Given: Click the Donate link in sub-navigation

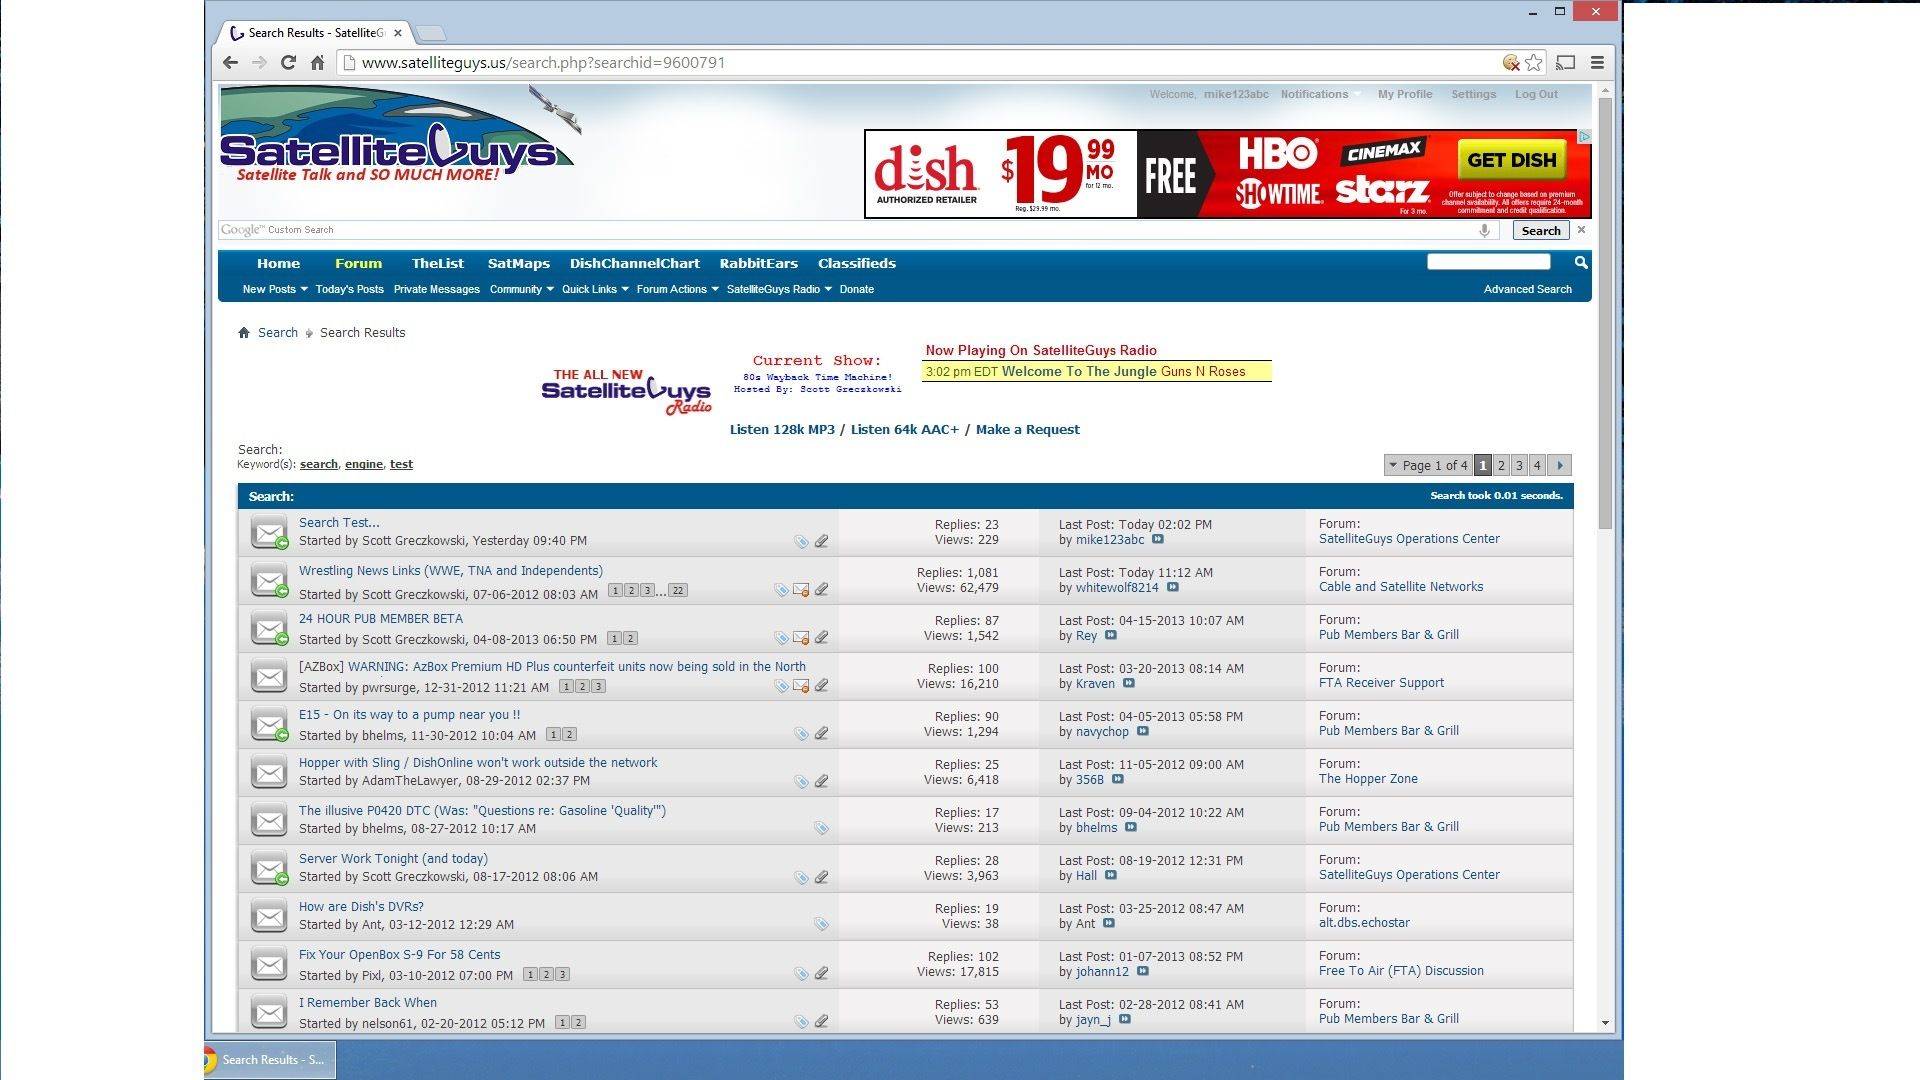Looking at the screenshot, I should 856,289.
